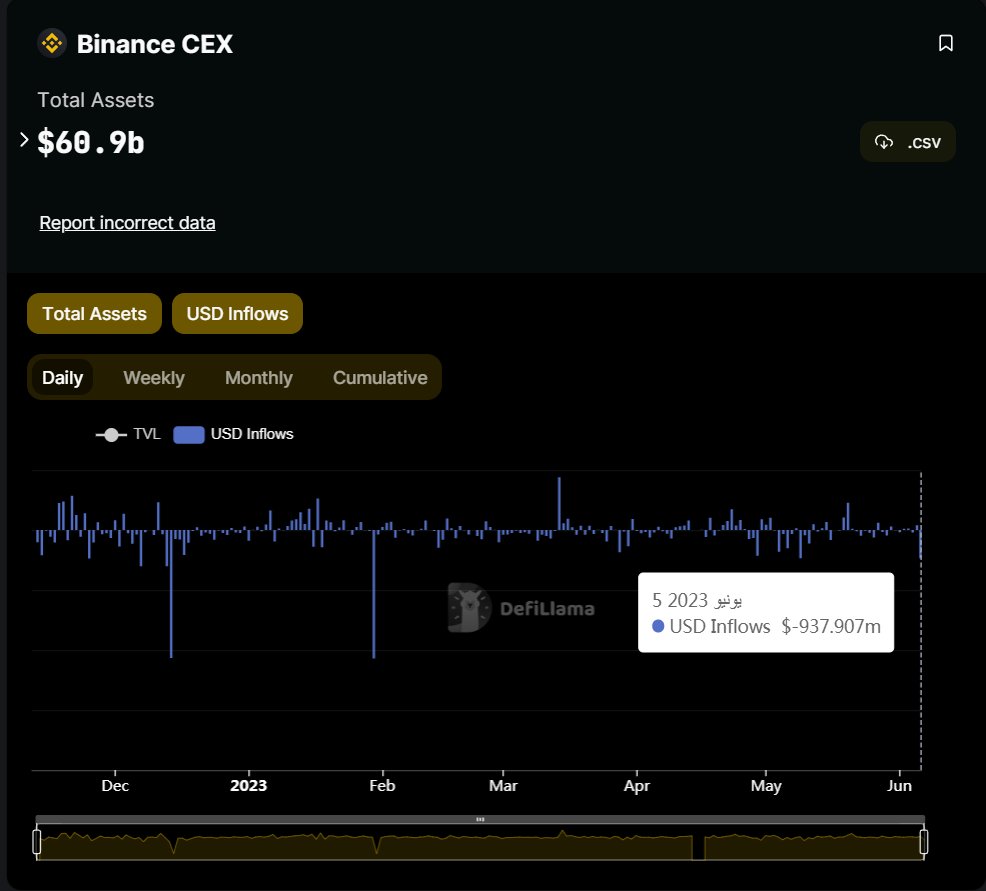Toggle the Total Assets chart series
This screenshot has width=986, height=891.
tap(94, 314)
